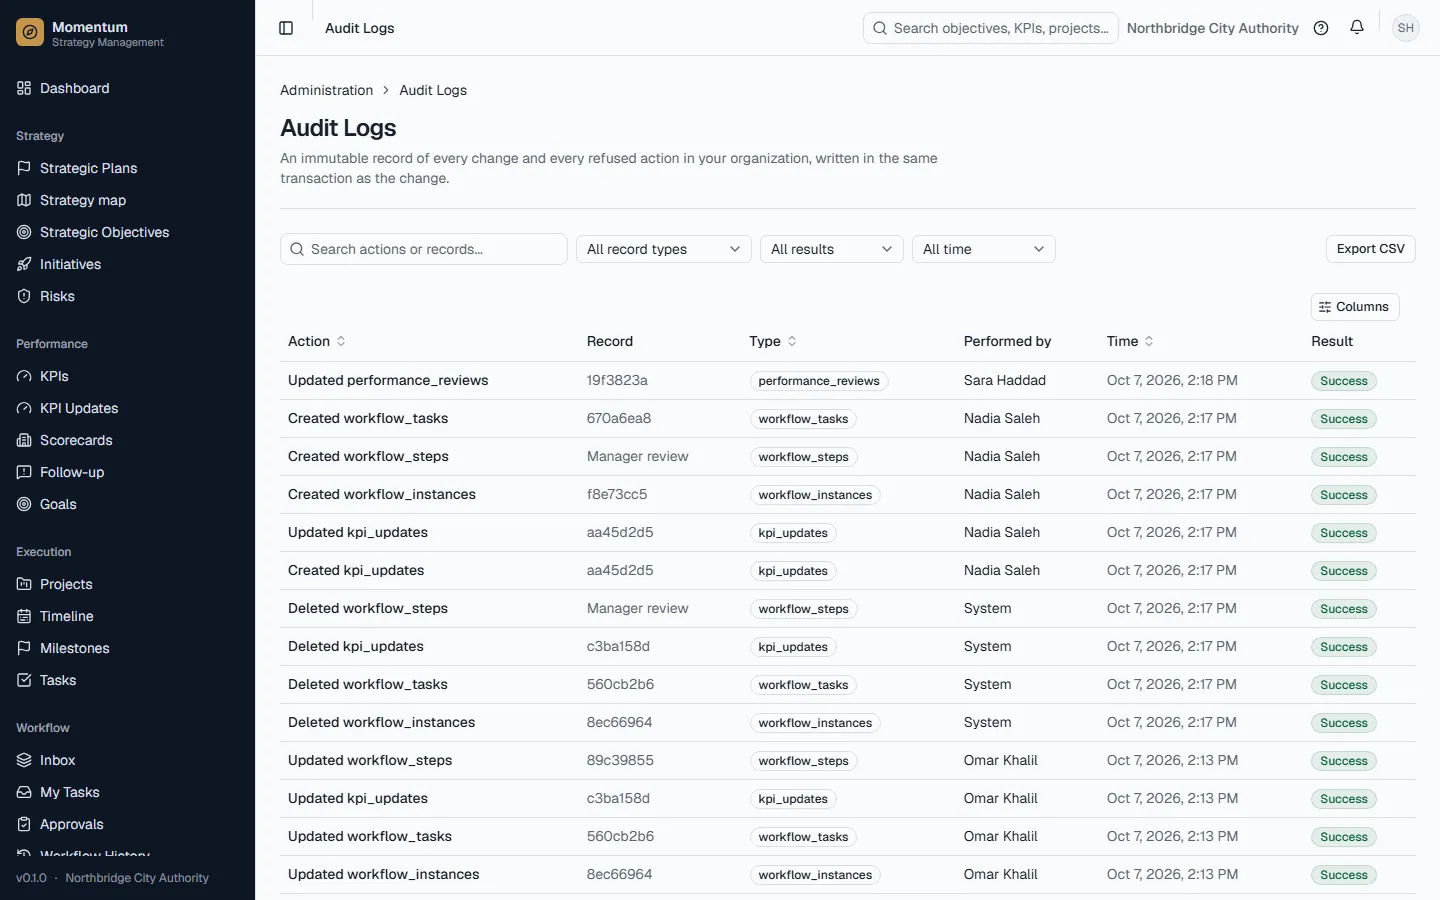Screen dimensions: 1440x900
Task: Click Northbridge City Authority in header
Action: (1212, 28)
